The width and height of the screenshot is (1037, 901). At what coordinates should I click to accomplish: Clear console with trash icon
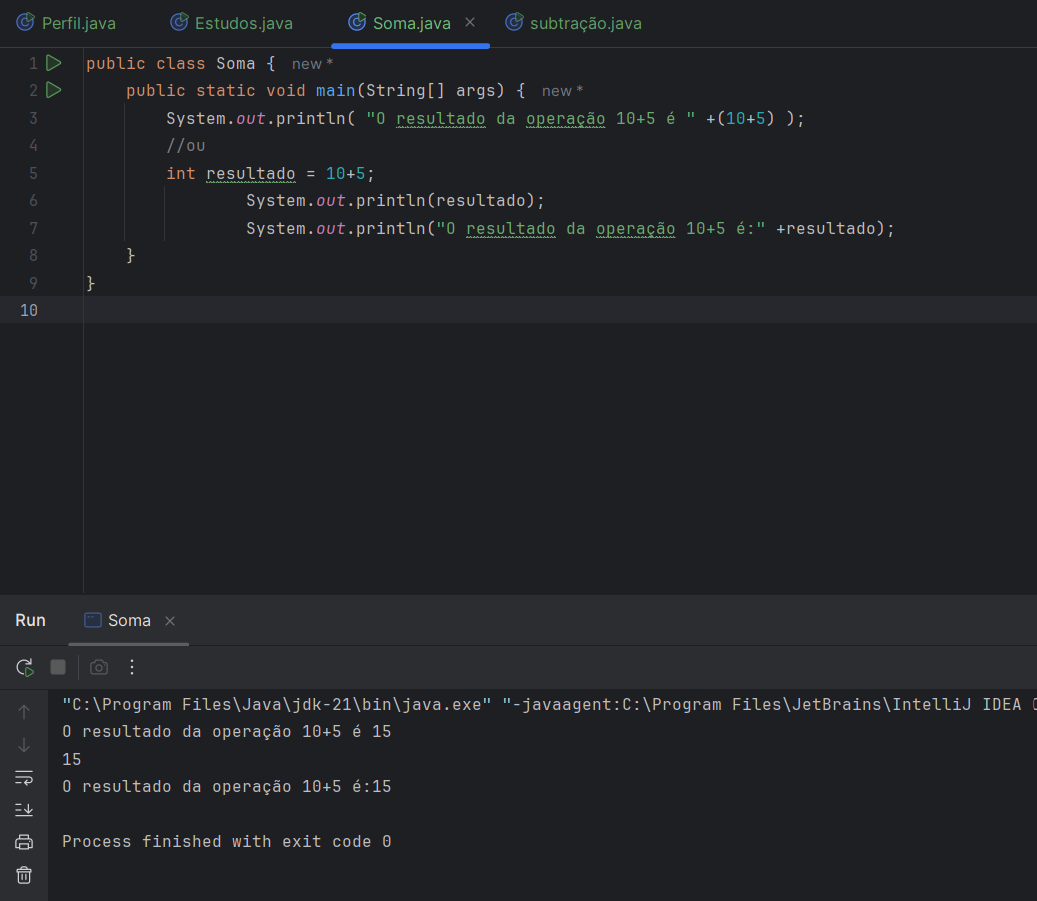(24, 875)
